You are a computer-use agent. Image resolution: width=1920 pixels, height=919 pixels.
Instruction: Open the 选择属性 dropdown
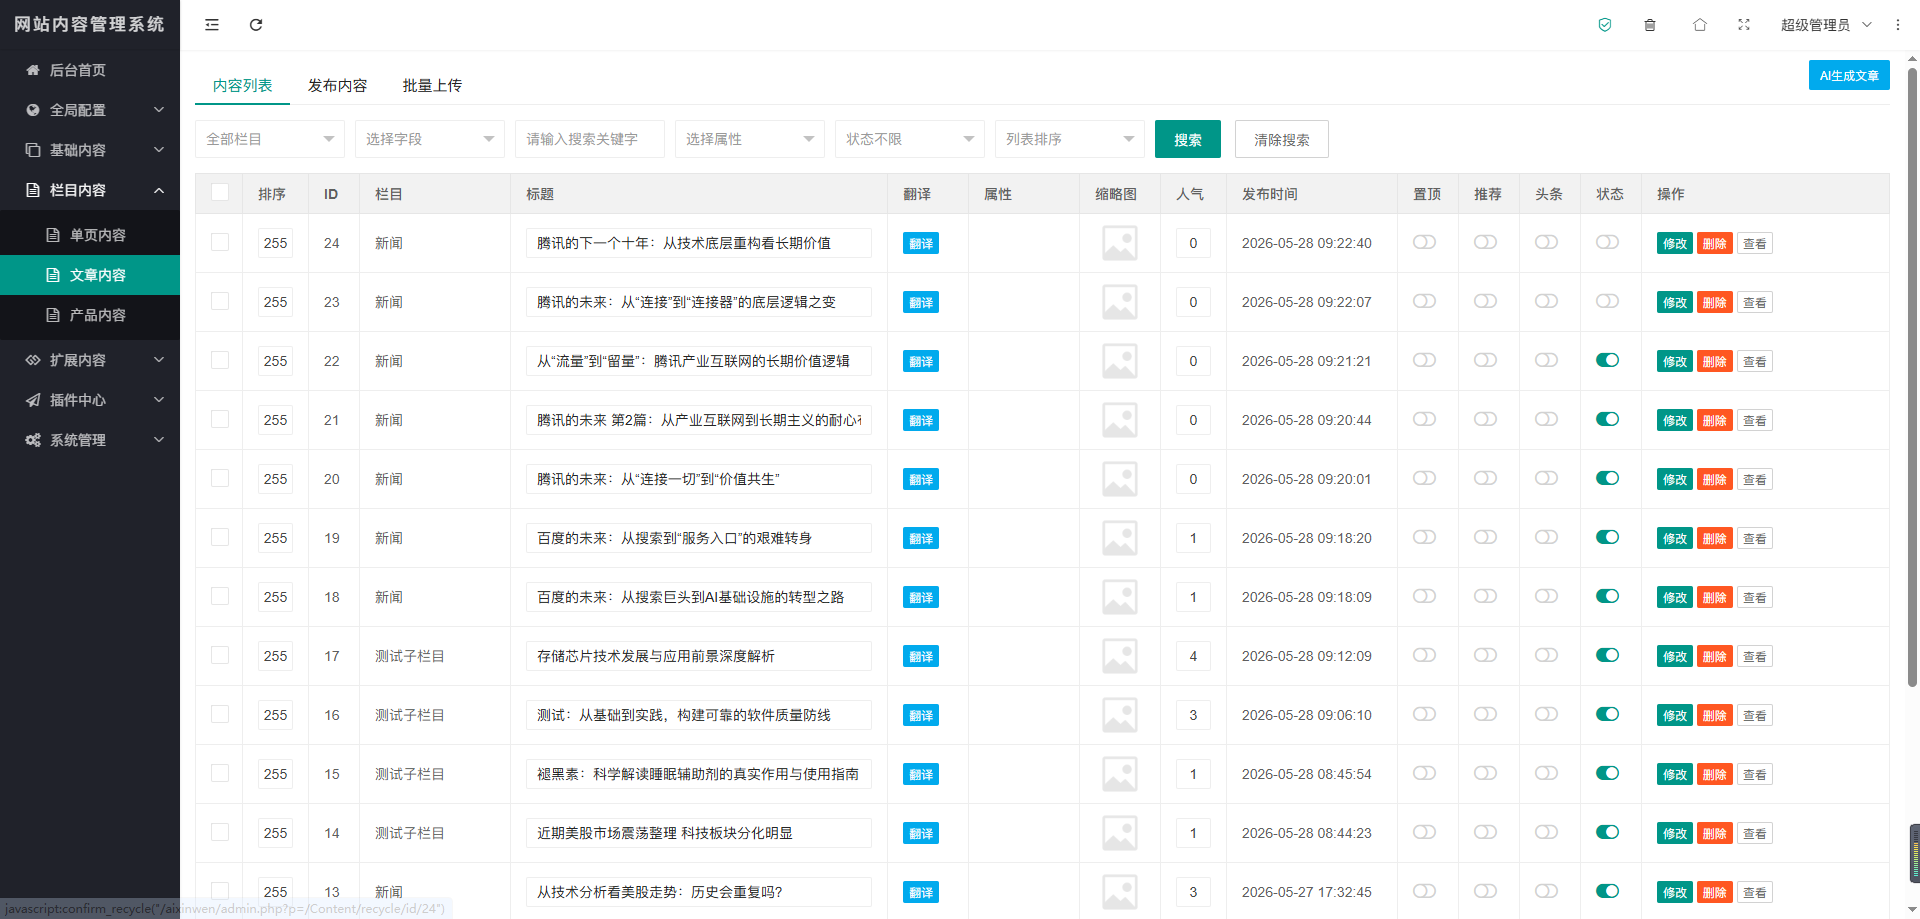[x=750, y=139]
